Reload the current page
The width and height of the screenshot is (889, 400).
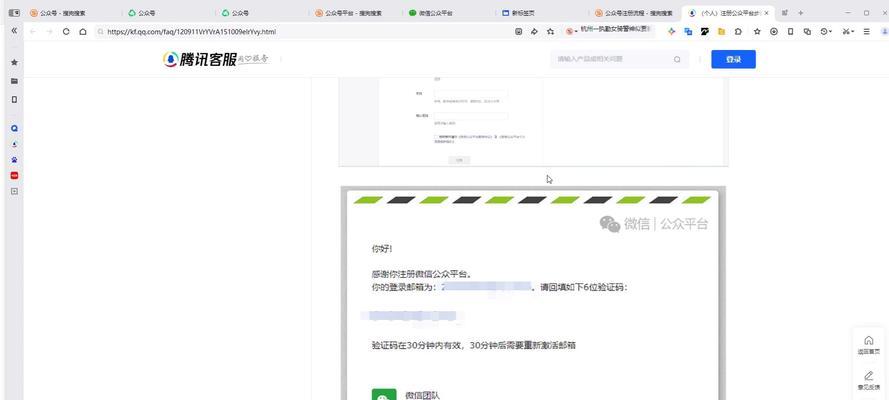[66, 32]
